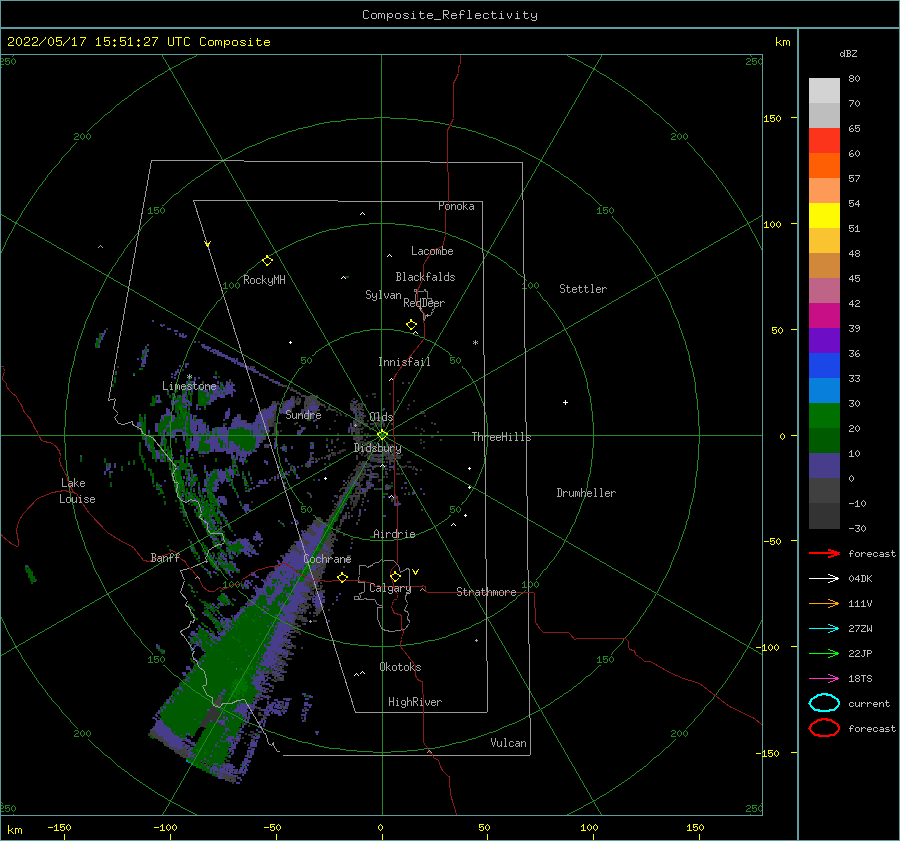Click the yellow diamond marker below Cochrane
900x841 pixels.
[x=342, y=577]
